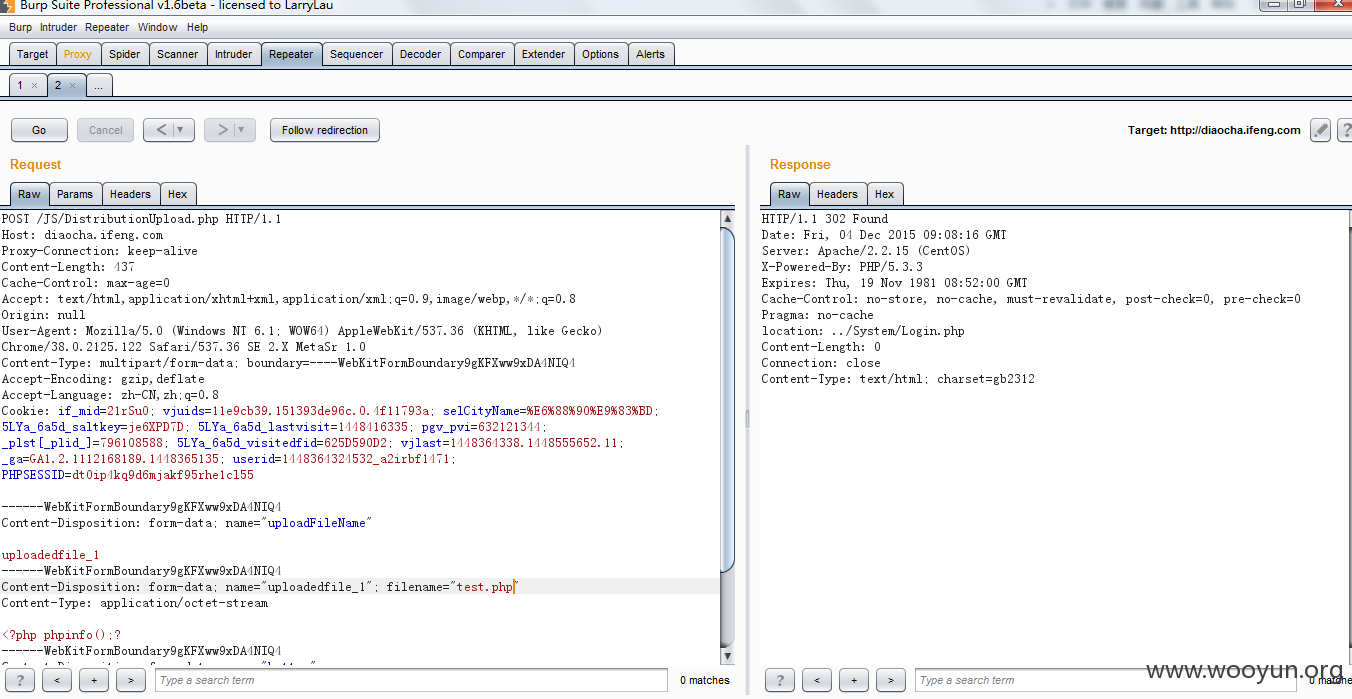Click the HTTP/1.1 302 Found response line

pyautogui.click(x=824, y=219)
